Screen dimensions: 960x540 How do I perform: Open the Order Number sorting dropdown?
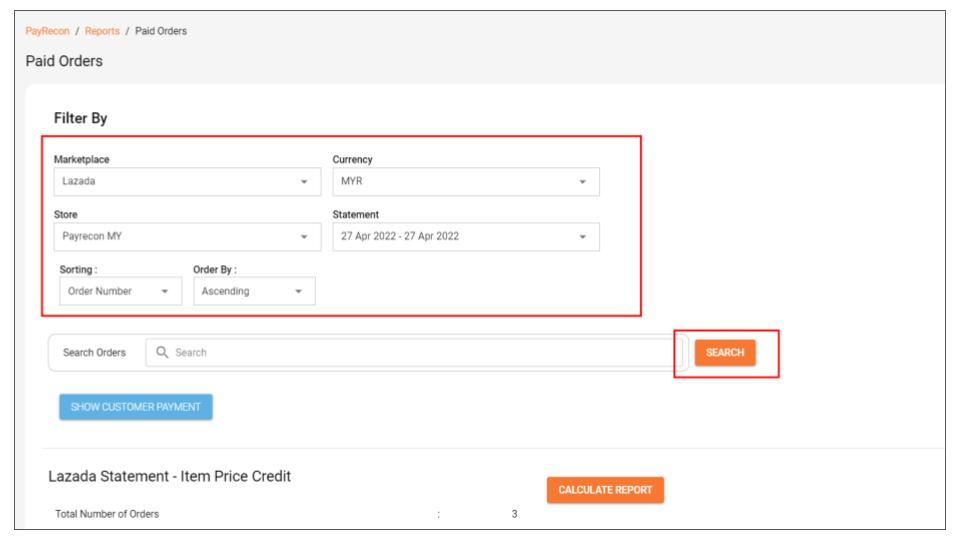(x=121, y=291)
